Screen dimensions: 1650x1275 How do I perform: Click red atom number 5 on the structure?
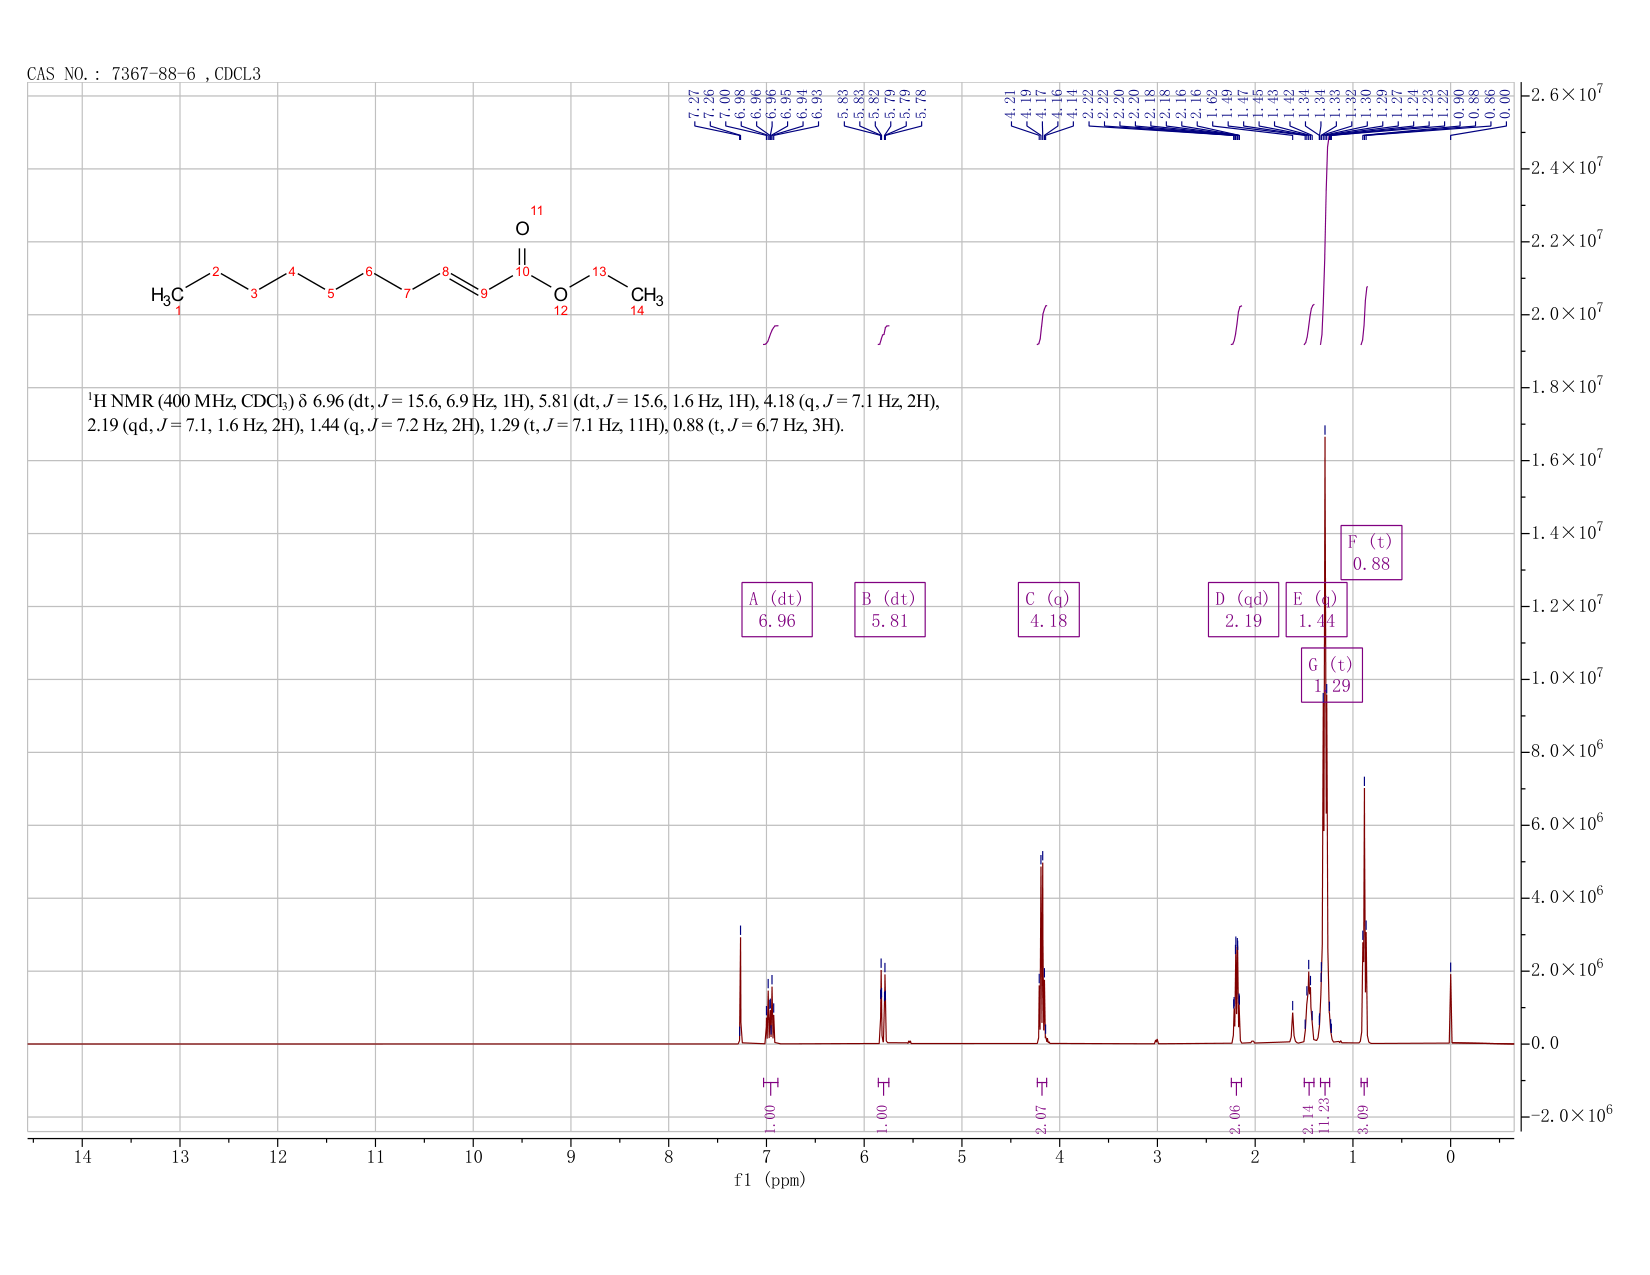coord(330,293)
